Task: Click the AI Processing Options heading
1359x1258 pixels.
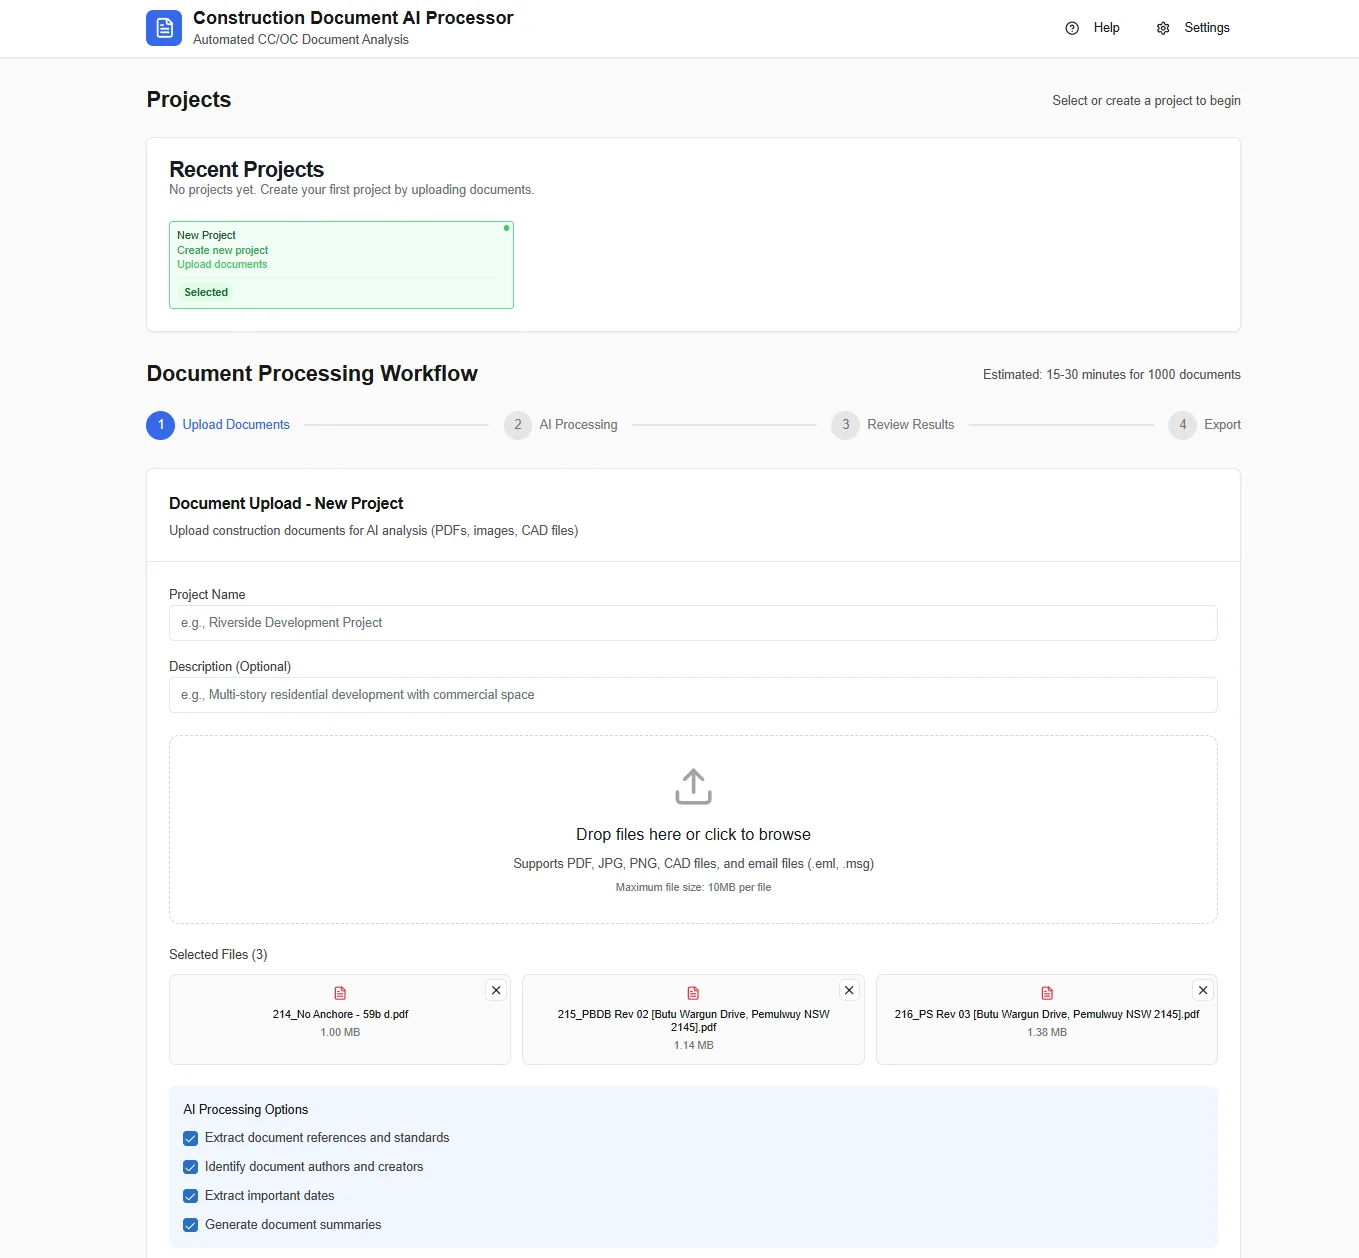Action: 245,1110
